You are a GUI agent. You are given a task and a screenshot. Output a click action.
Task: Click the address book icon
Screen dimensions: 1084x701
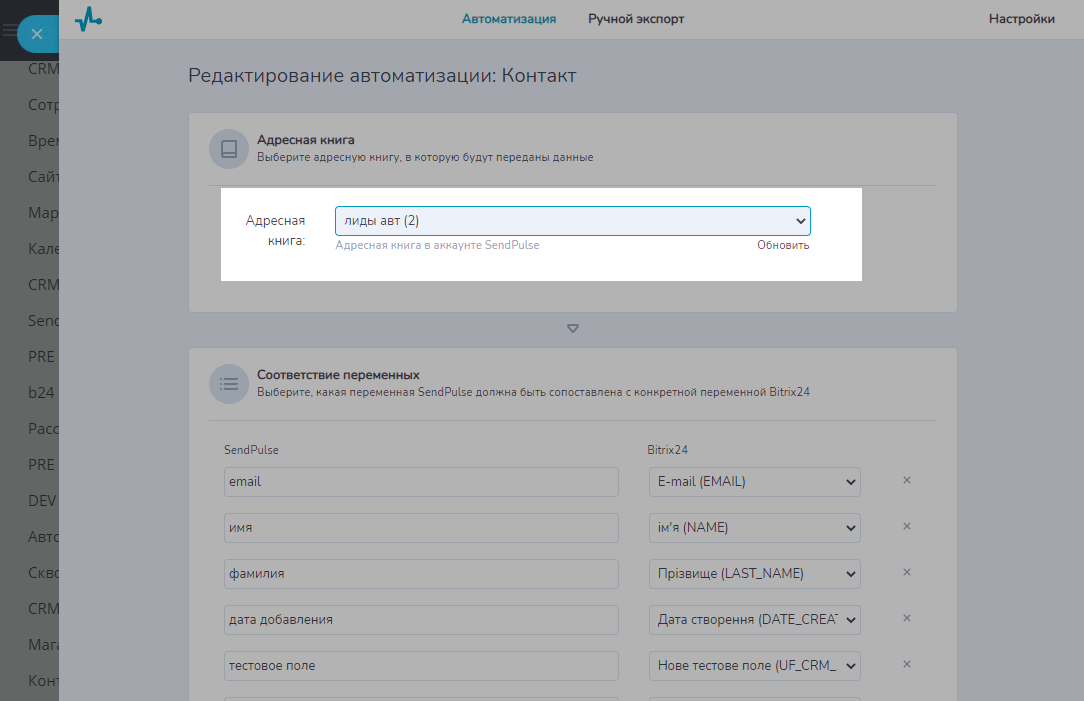229,149
